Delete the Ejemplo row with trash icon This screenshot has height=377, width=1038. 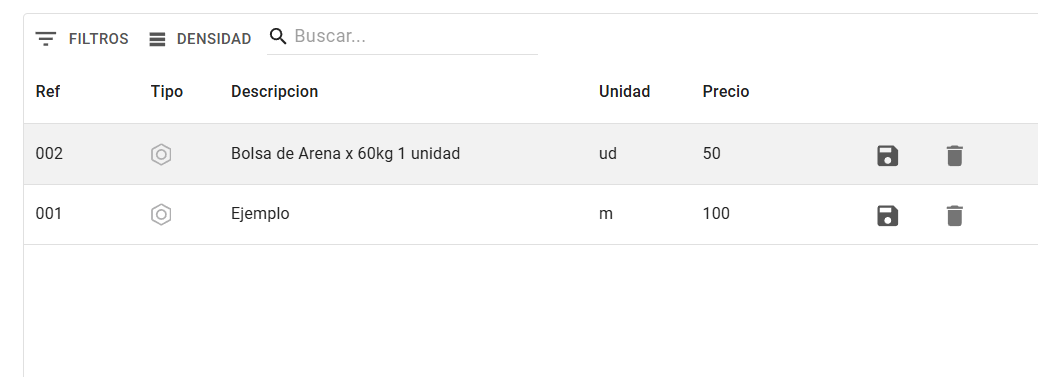[954, 216]
